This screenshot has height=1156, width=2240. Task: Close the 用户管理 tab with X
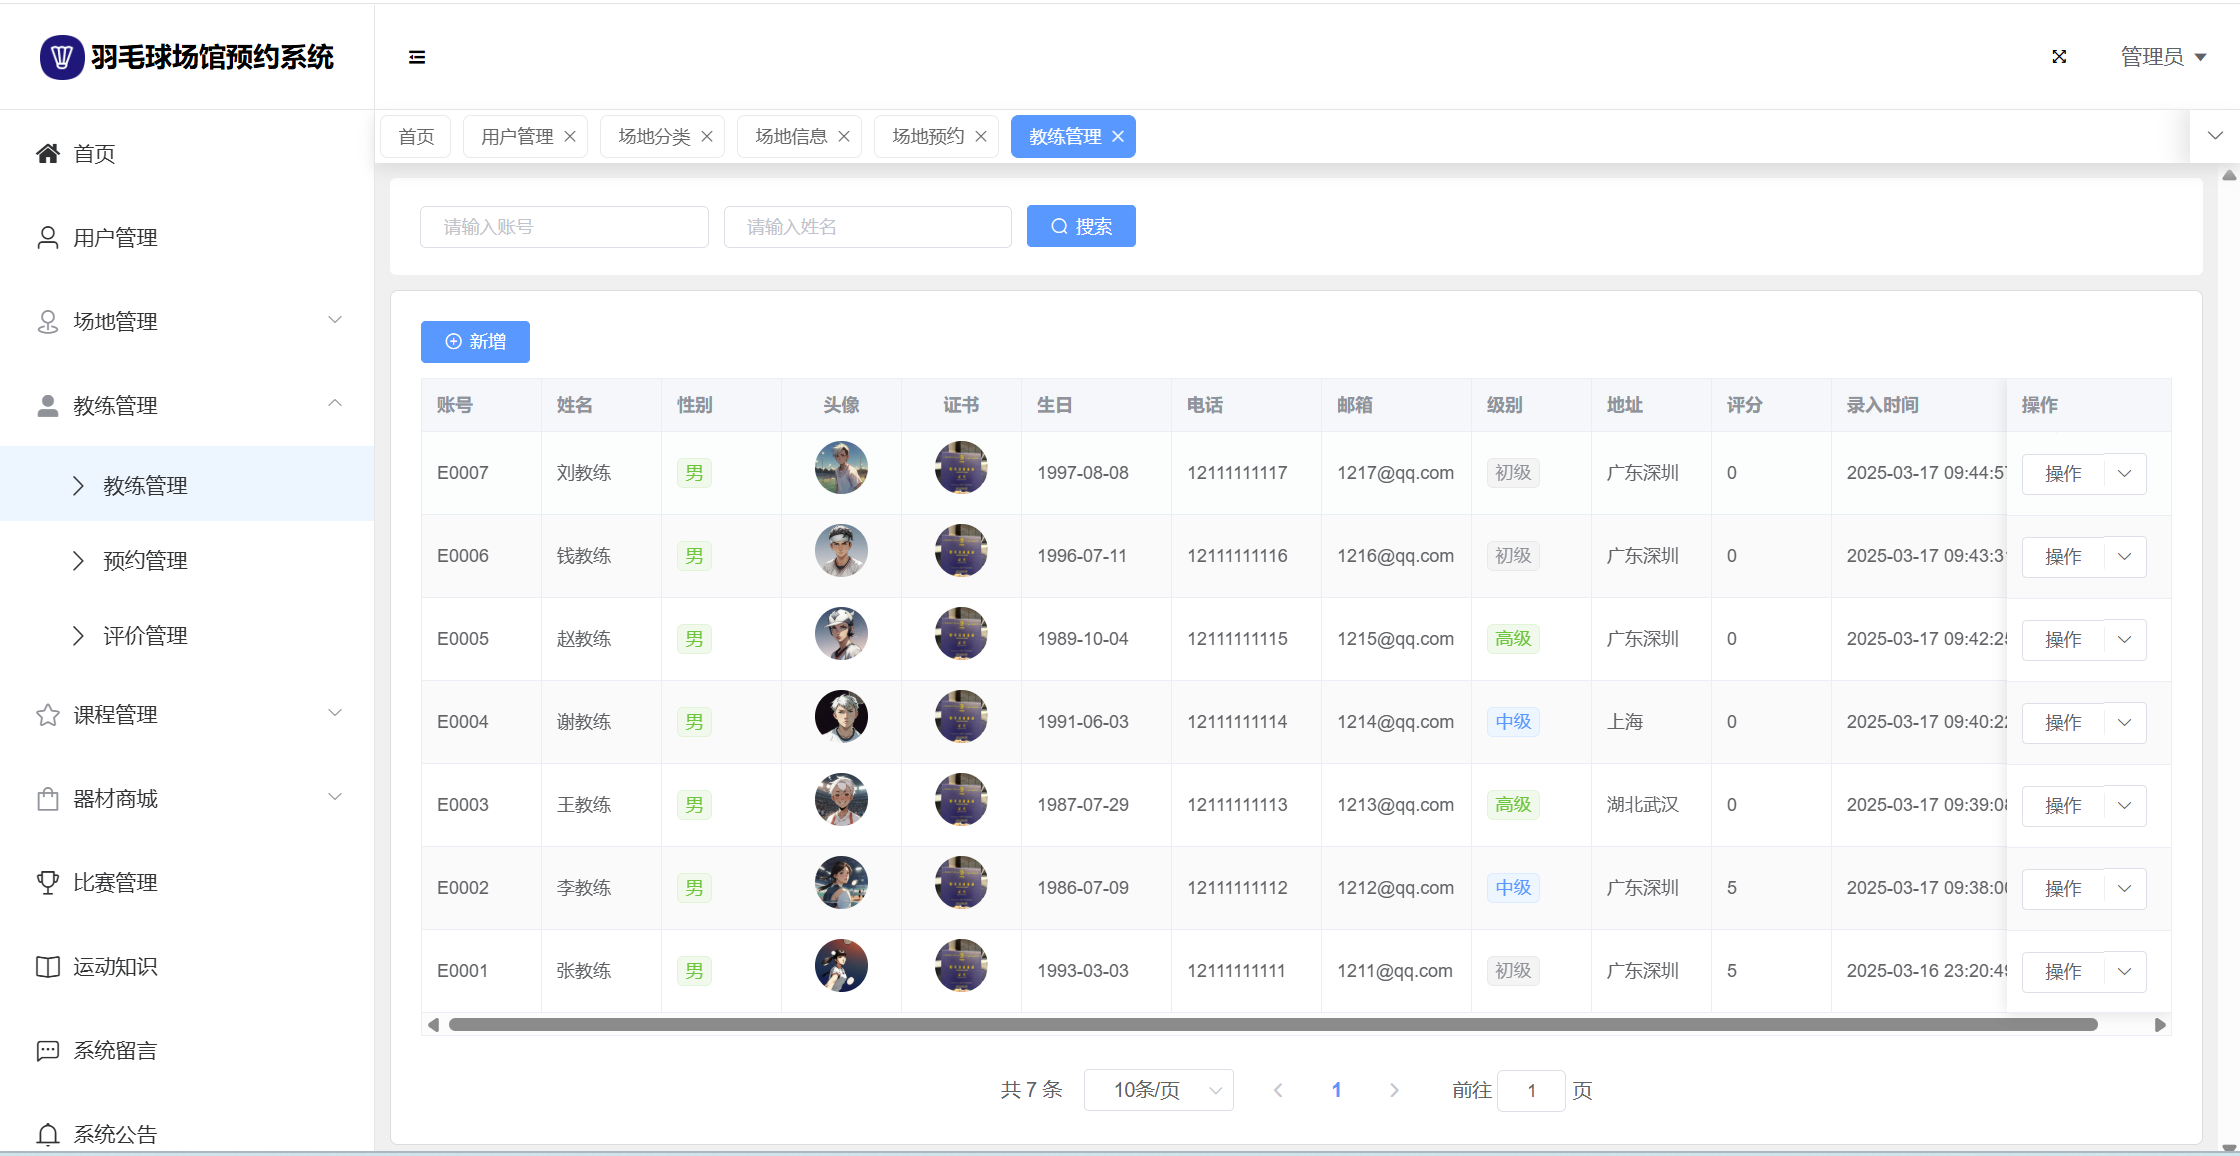pyautogui.click(x=570, y=136)
